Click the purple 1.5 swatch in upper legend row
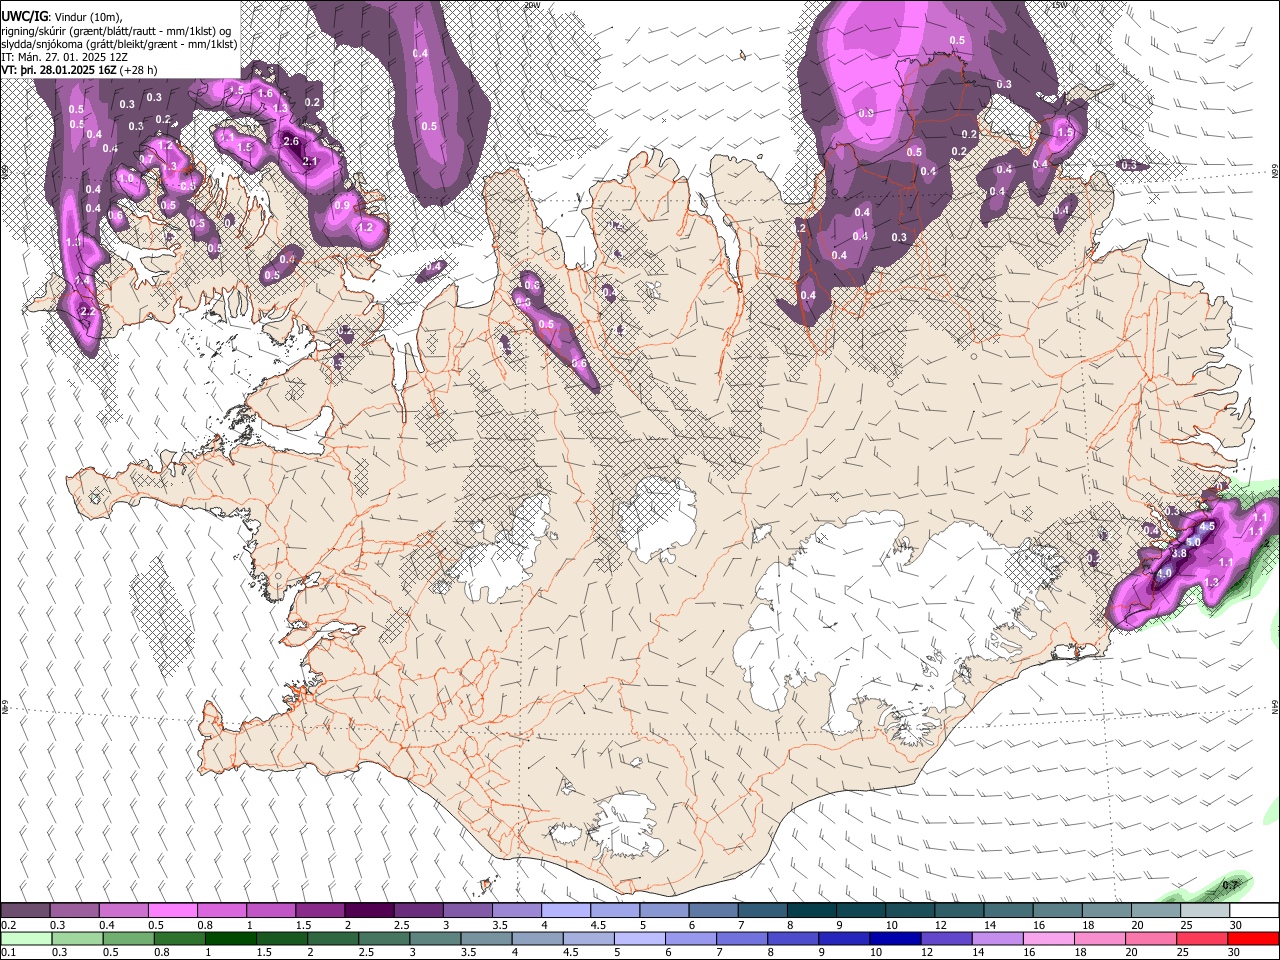1280x960 pixels. [320, 911]
